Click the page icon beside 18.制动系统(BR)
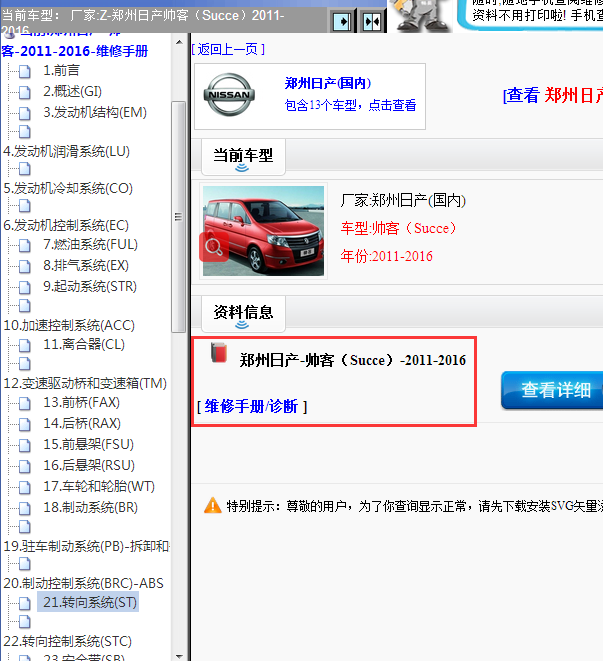This screenshot has height=661, width=603. coord(25,508)
